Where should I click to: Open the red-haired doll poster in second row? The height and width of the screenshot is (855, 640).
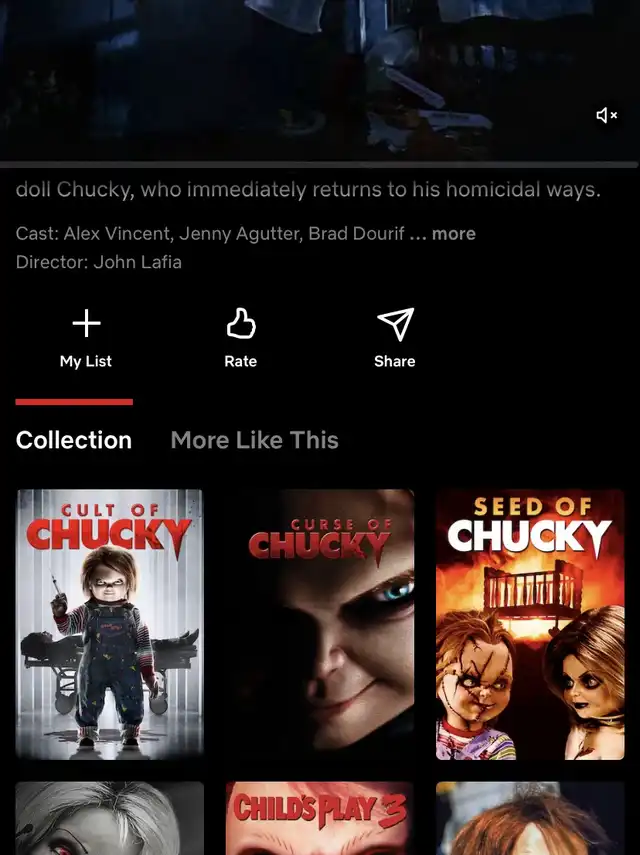pos(530,818)
